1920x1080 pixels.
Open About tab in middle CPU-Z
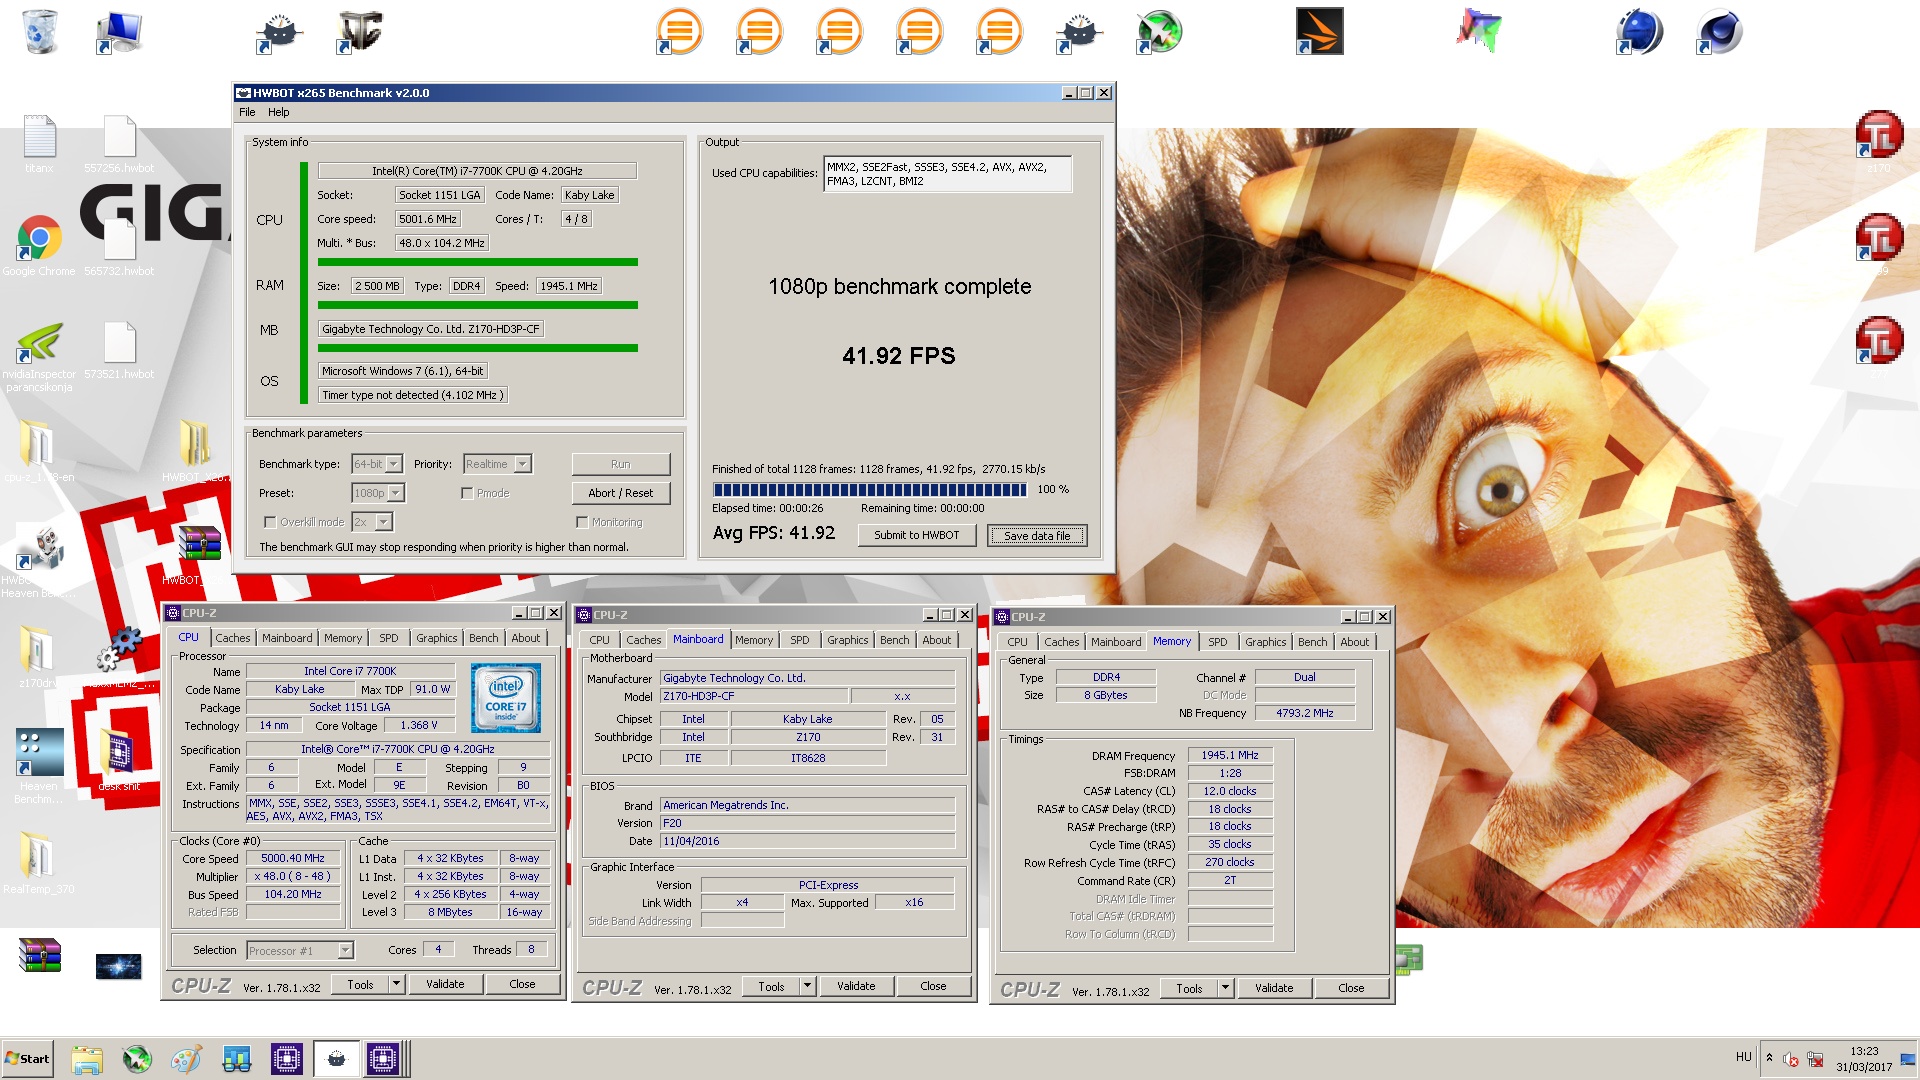[x=936, y=640]
